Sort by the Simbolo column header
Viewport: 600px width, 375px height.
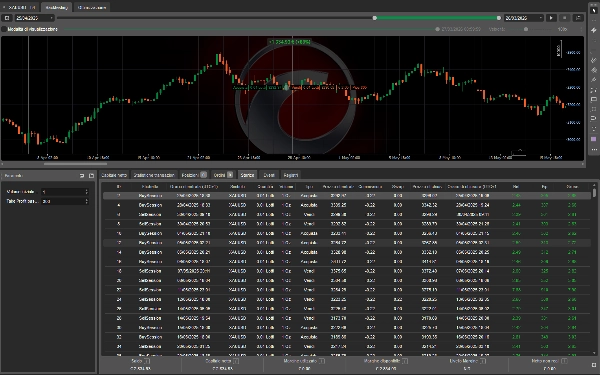pyautogui.click(x=237, y=187)
